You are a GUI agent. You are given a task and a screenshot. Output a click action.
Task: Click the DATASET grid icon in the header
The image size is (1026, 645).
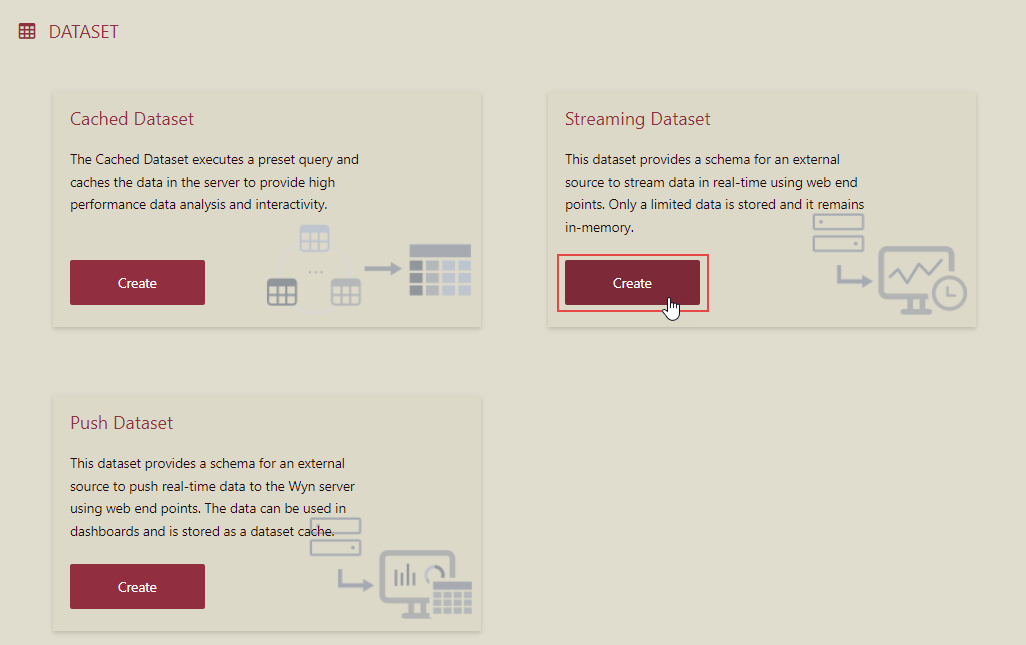[26, 30]
